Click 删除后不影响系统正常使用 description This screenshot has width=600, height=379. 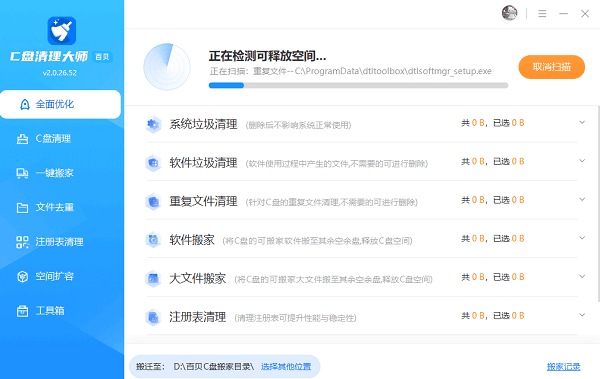point(298,125)
